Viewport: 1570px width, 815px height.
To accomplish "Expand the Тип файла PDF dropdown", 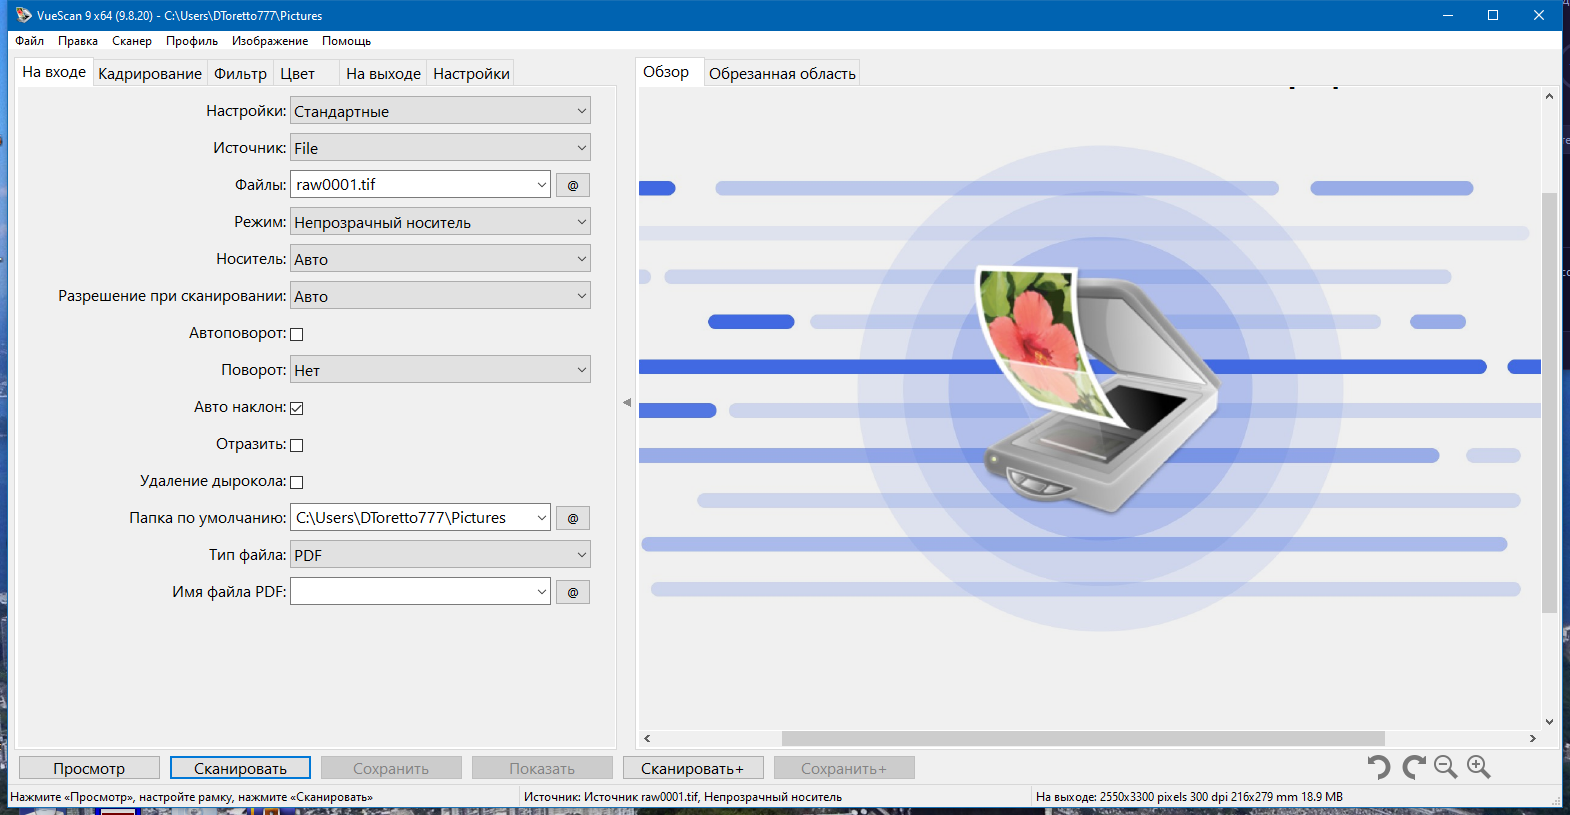I will 440,555.
